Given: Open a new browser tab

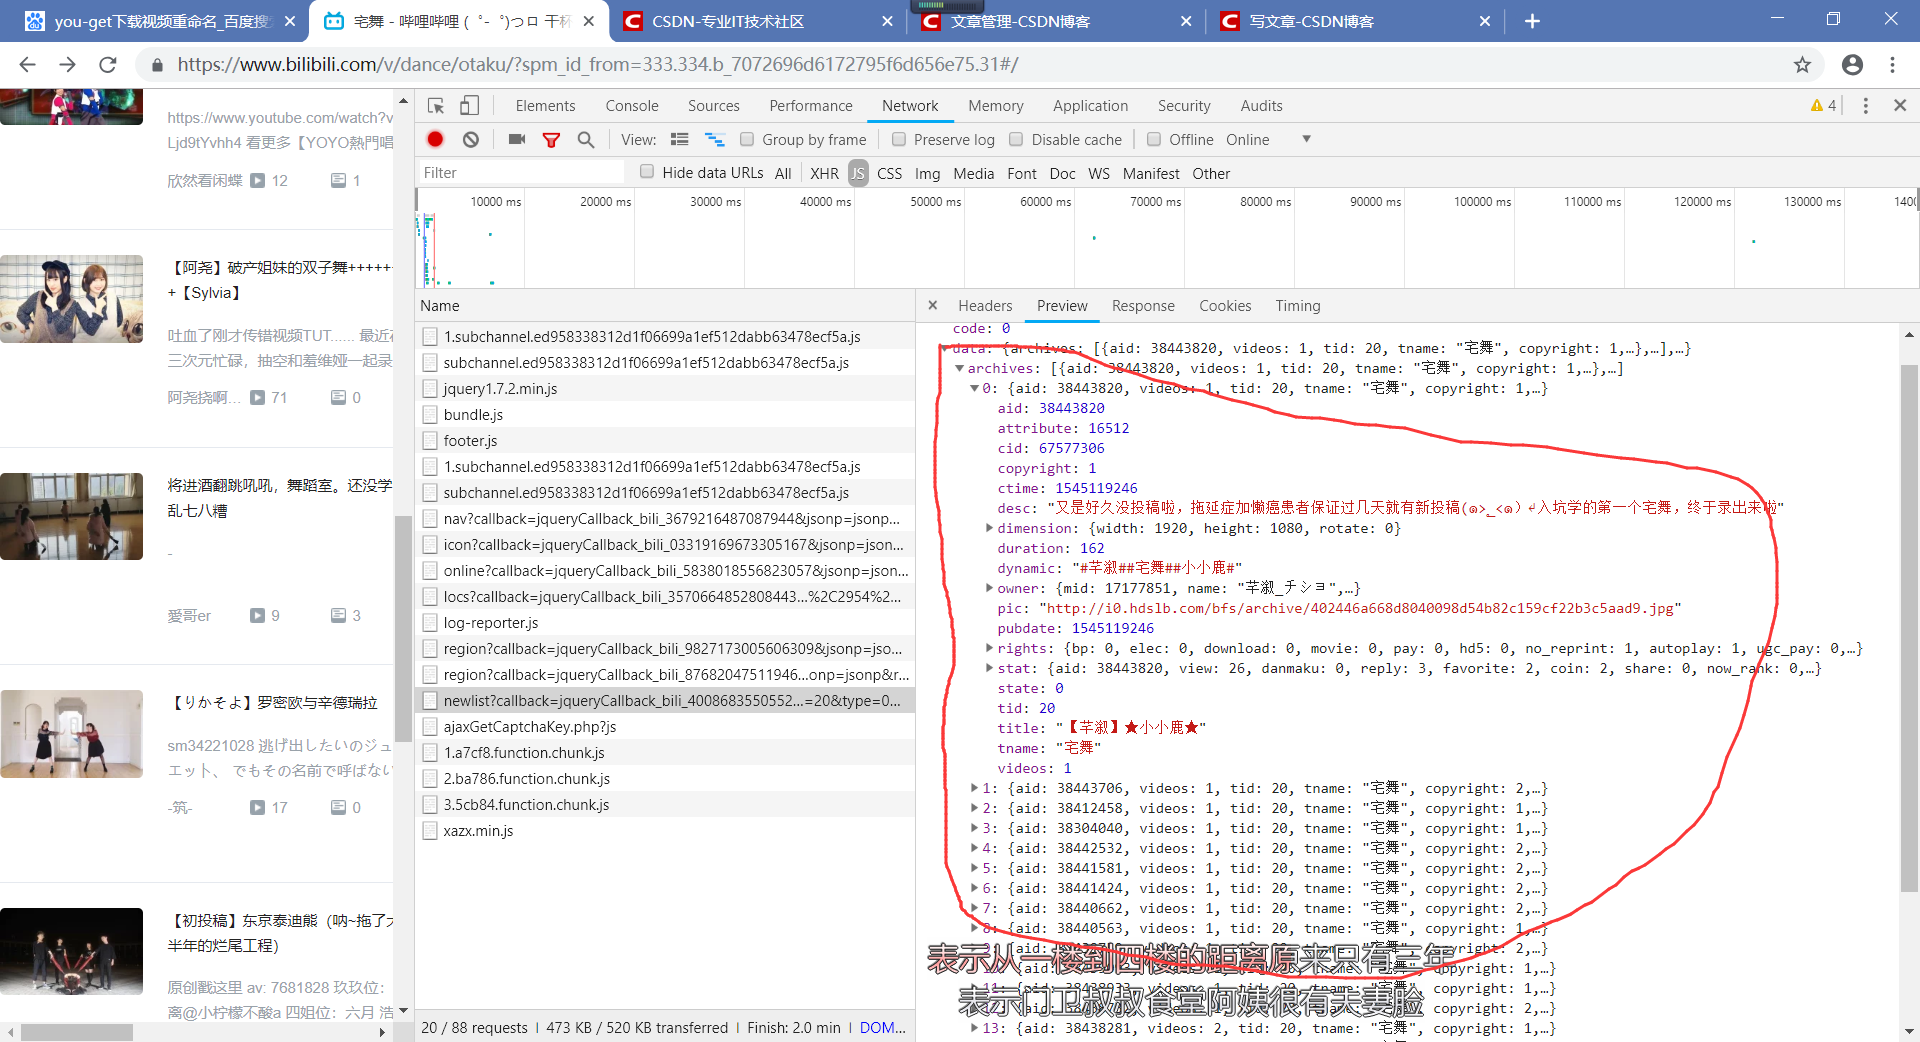Looking at the screenshot, I should coord(1532,21).
